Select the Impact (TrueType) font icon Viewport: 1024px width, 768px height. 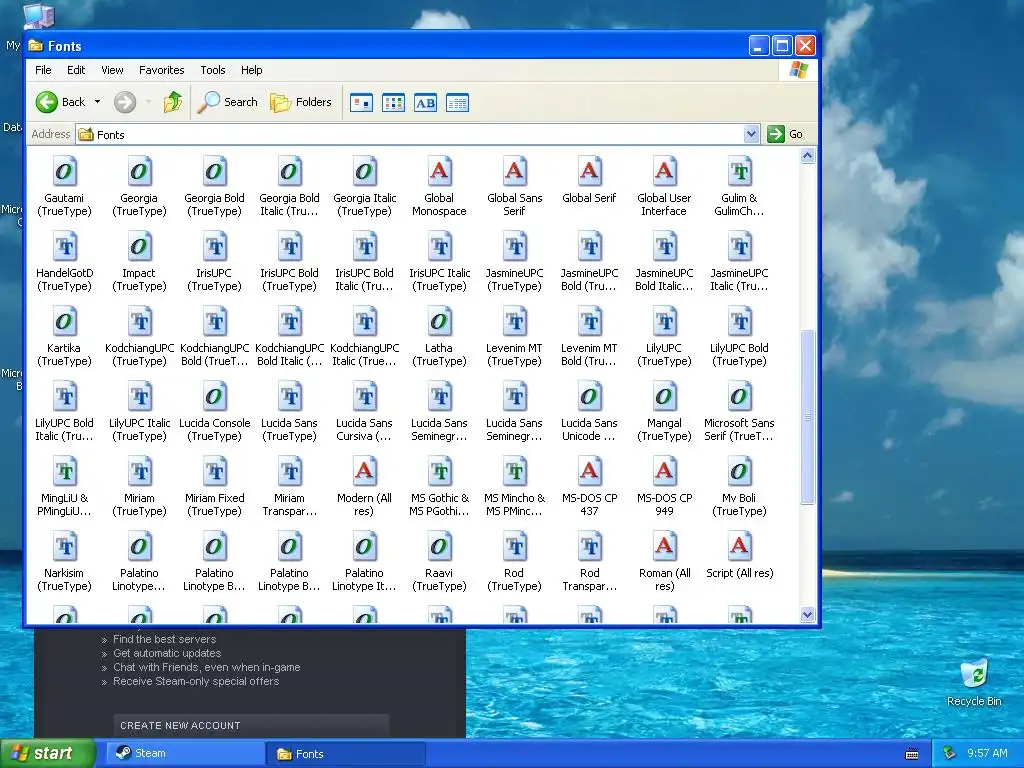click(139, 246)
